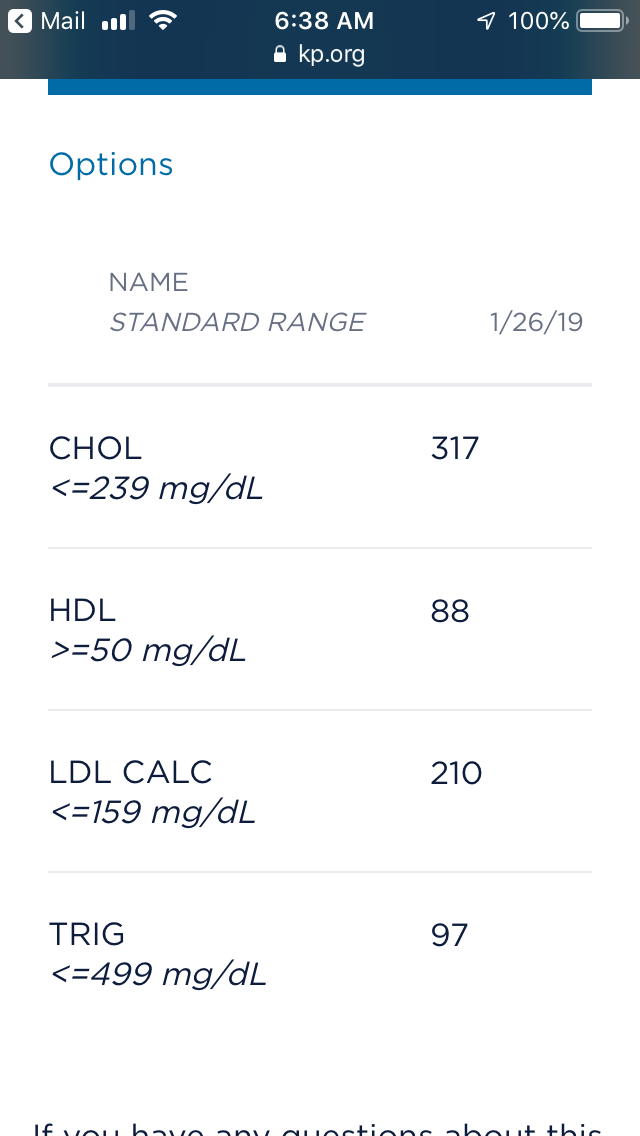Select the TRIG test name
This screenshot has height=1136, width=640.
(87, 934)
